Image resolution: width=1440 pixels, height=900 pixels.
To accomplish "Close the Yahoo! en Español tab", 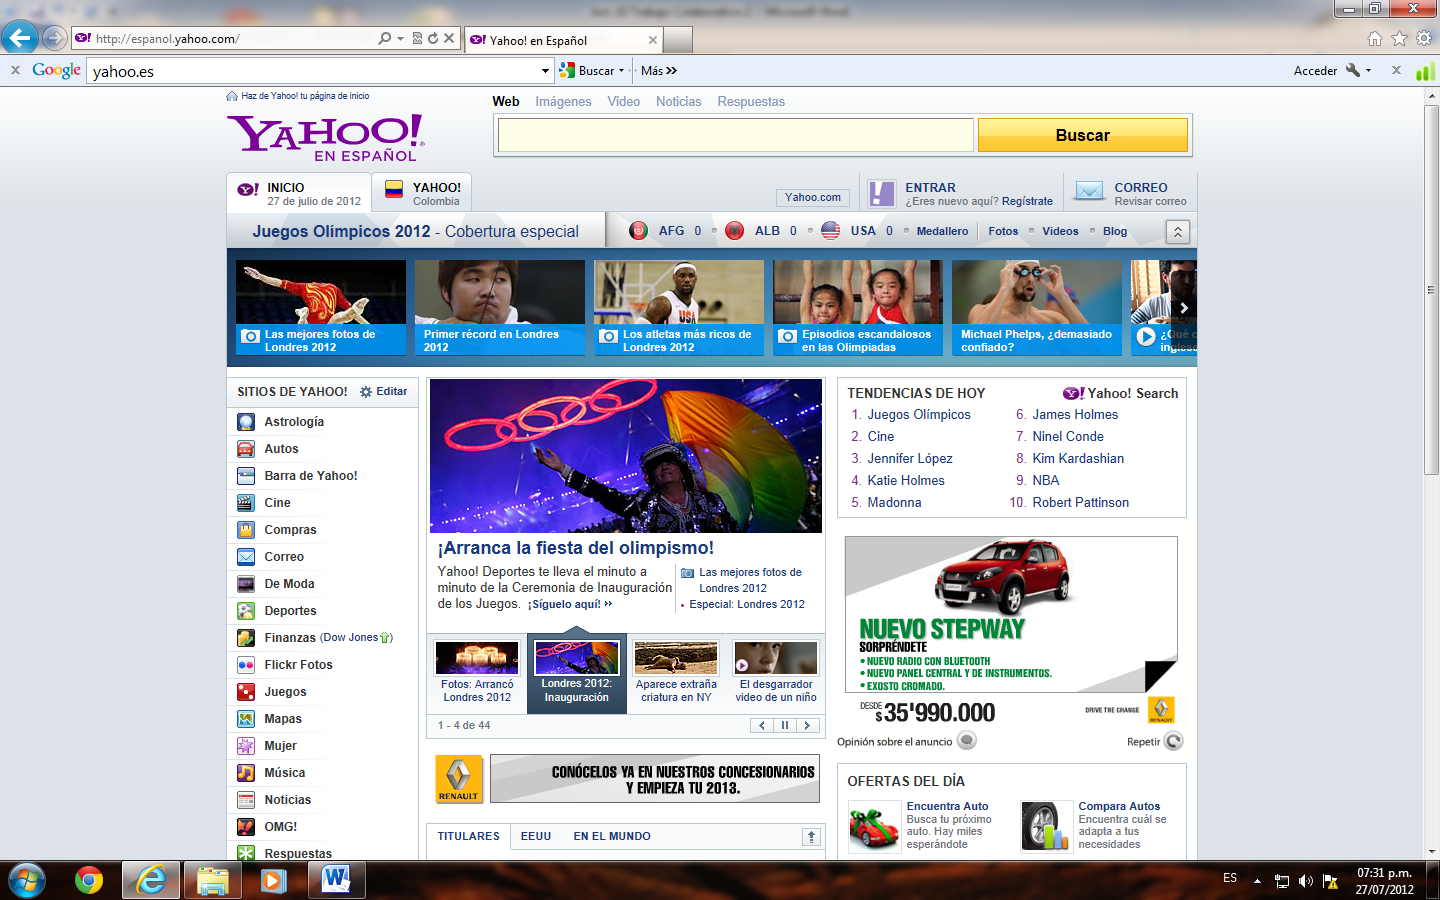I will pyautogui.click(x=653, y=40).
